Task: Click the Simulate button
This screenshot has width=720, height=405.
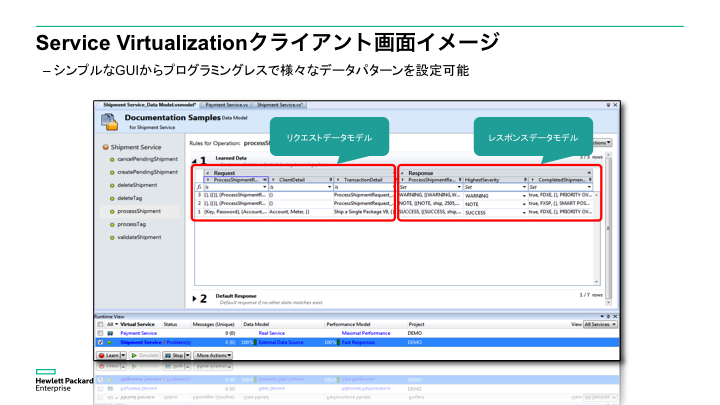Action: (145, 355)
